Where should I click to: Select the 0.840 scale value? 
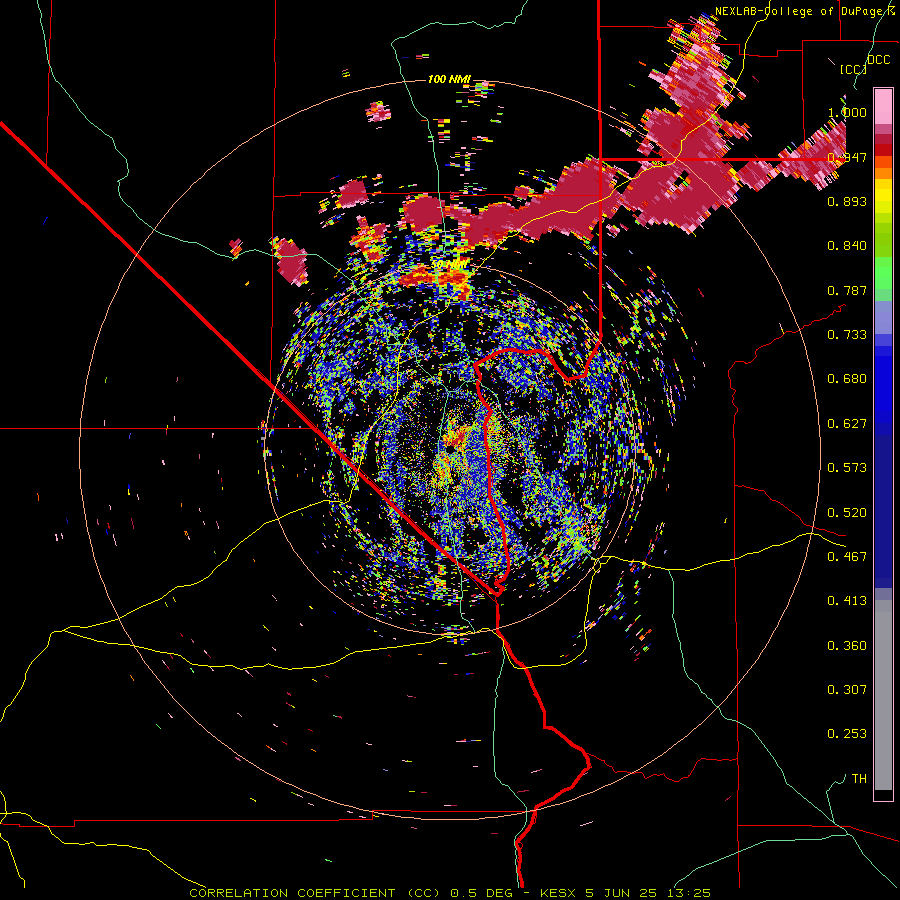[847, 246]
